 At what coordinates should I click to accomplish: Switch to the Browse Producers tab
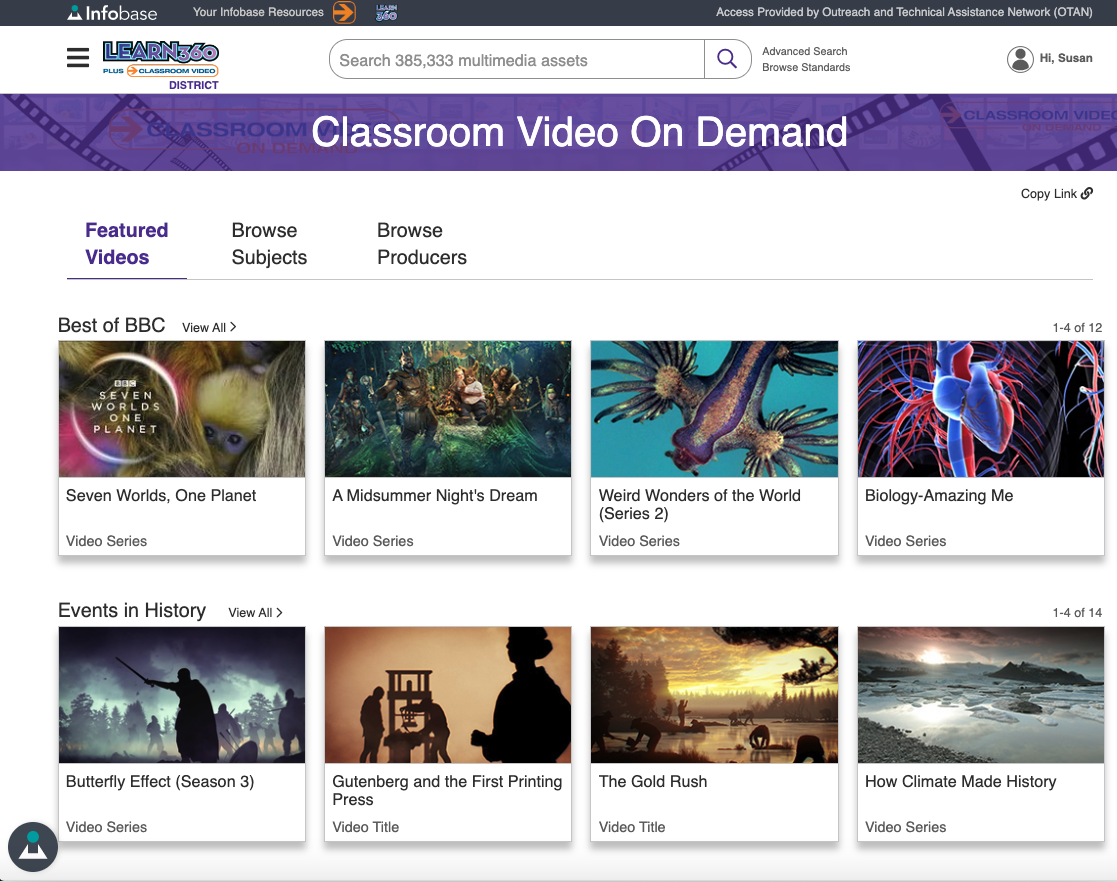[421, 243]
